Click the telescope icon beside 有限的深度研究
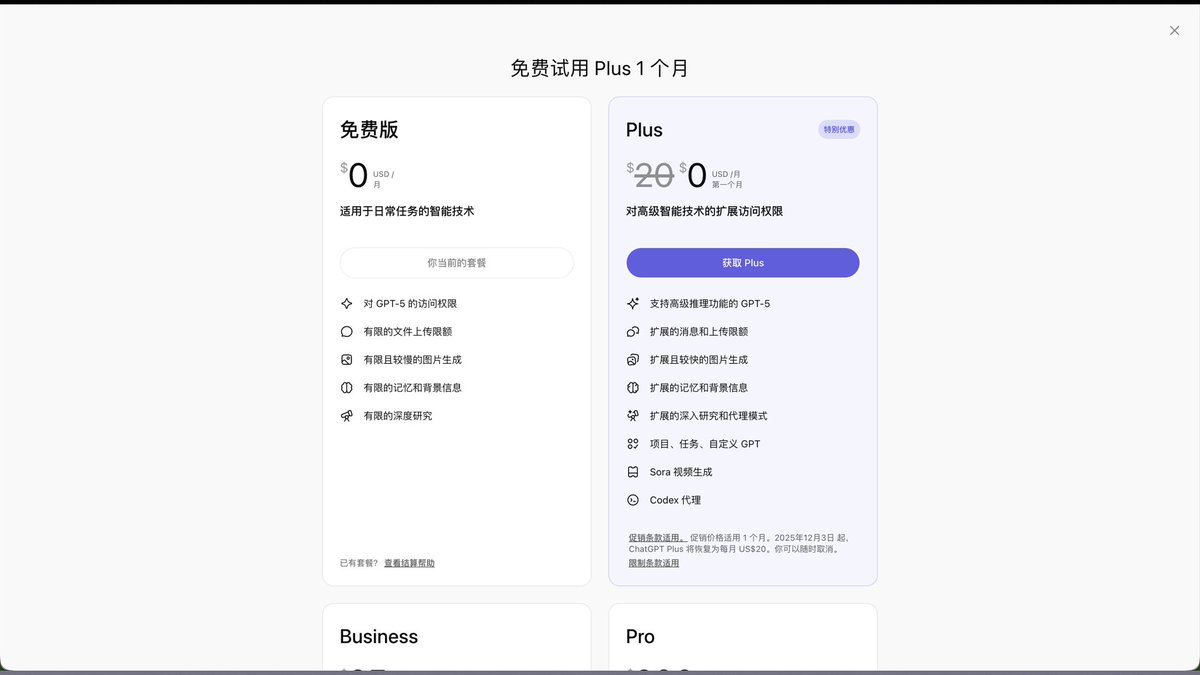This screenshot has width=1200, height=675. pos(347,415)
